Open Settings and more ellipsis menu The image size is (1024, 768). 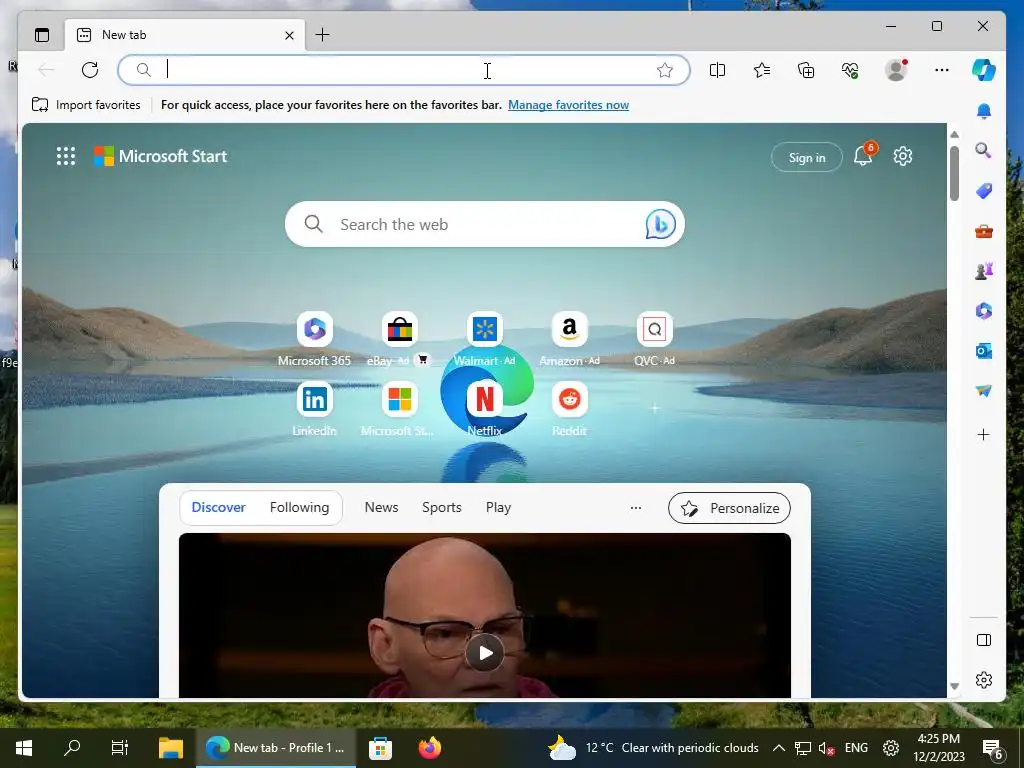pyautogui.click(x=942, y=70)
